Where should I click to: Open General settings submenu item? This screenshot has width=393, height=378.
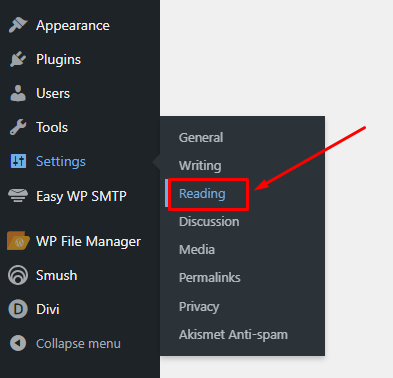pyautogui.click(x=201, y=138)
